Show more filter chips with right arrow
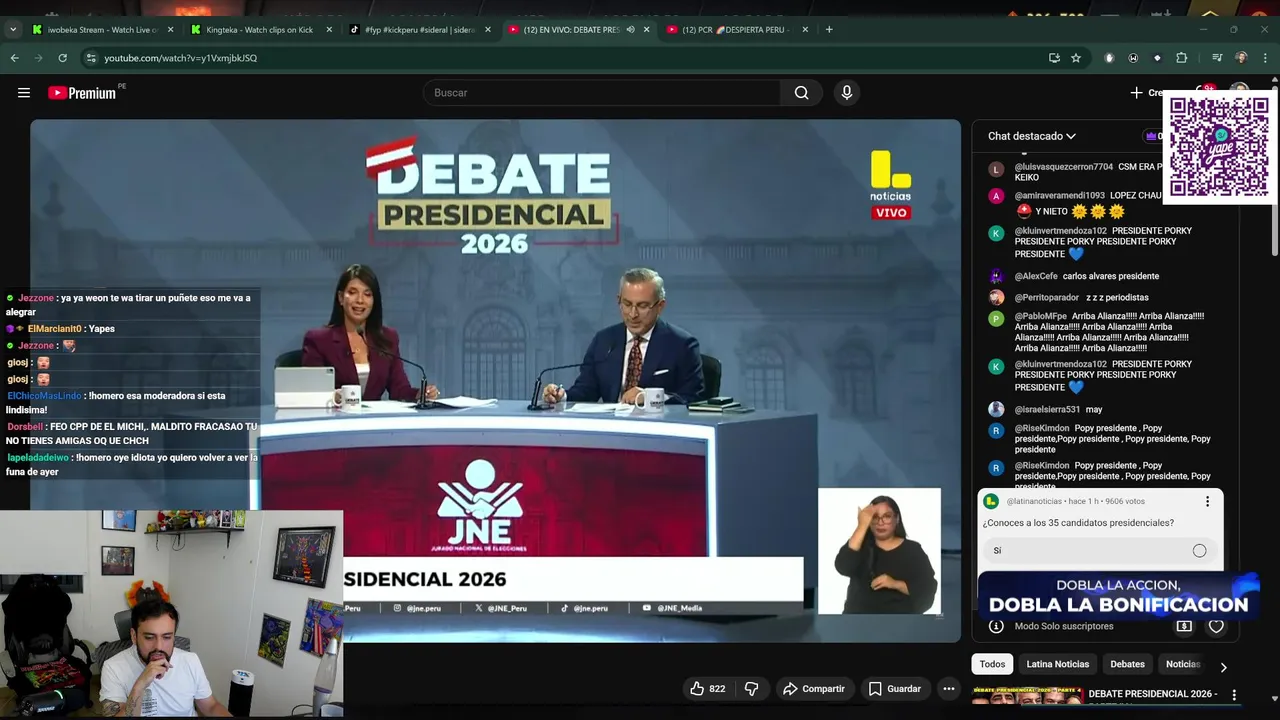 [x=1223, y=667]
